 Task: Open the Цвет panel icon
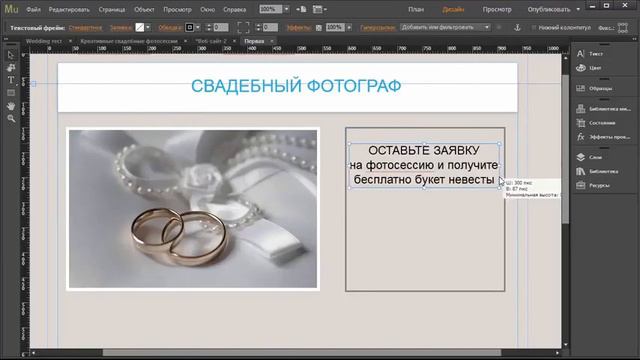pos(581,68)
